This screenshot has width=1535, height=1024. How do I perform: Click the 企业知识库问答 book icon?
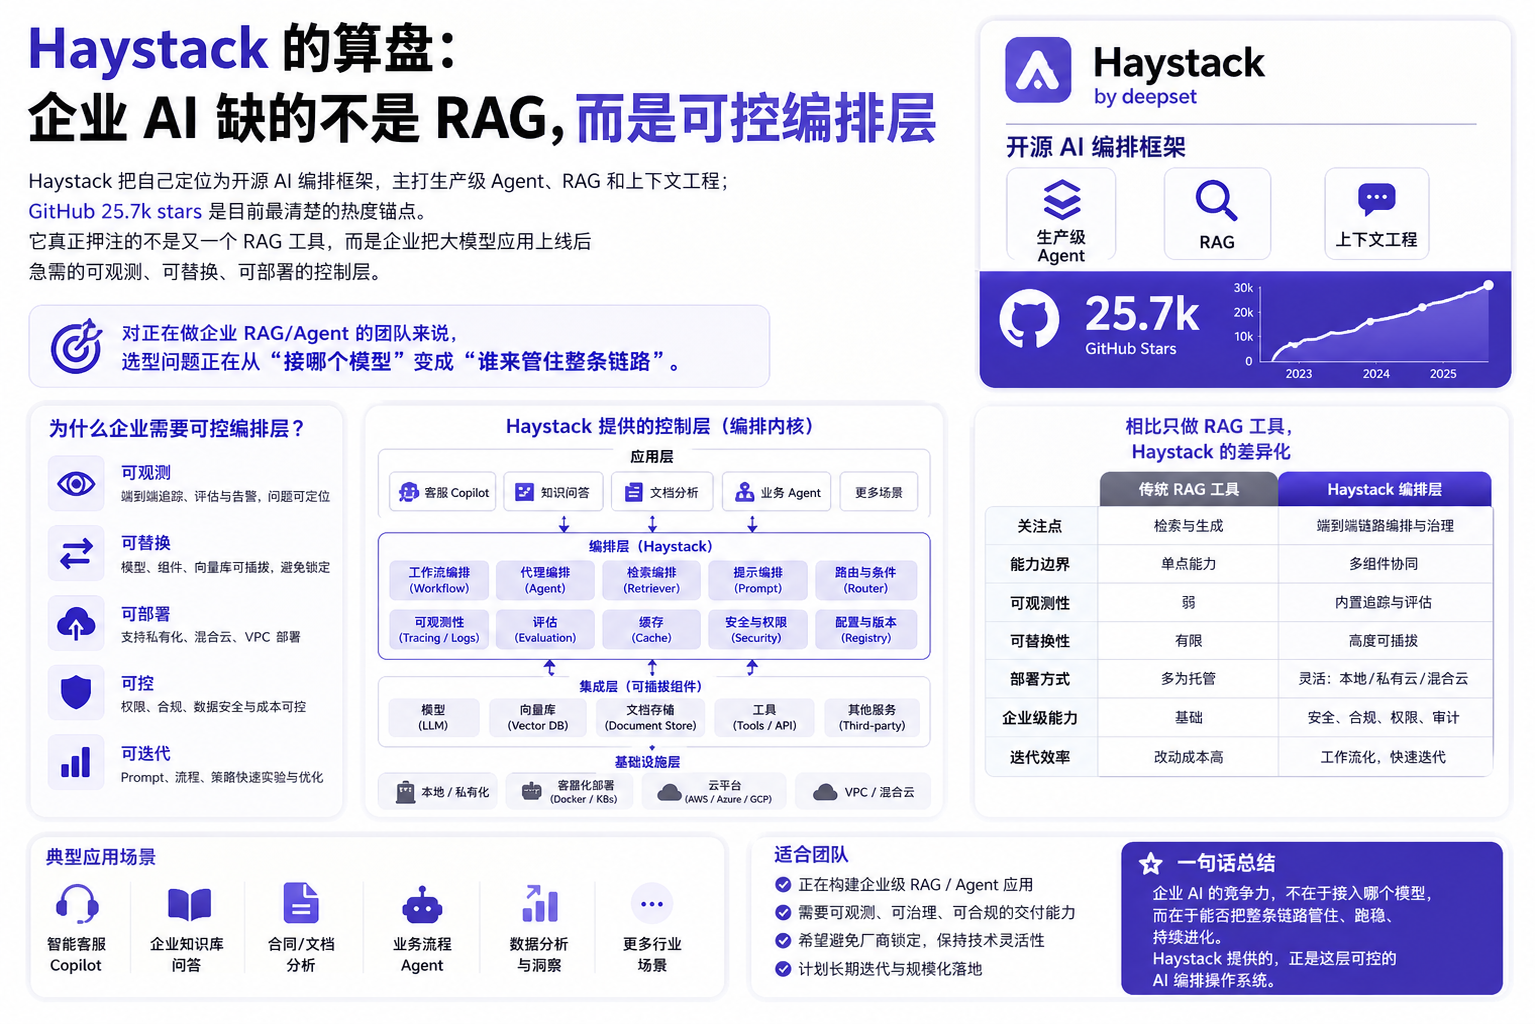(x=189, y=905)
